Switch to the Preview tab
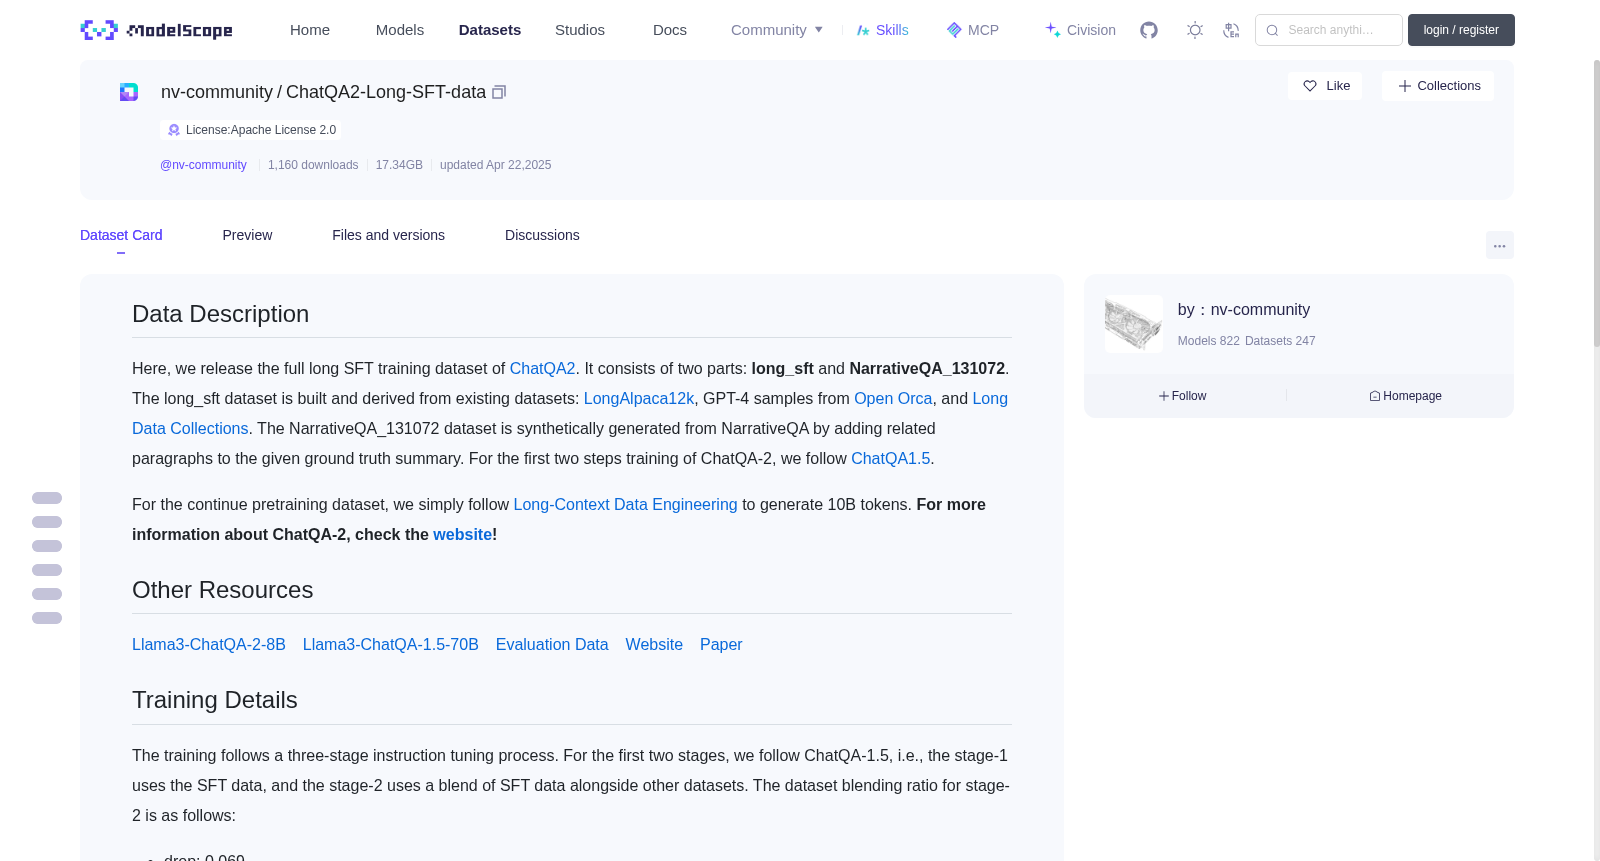Image resolution: width=1600 pixels, height=861 pixels. coord(247,235)
